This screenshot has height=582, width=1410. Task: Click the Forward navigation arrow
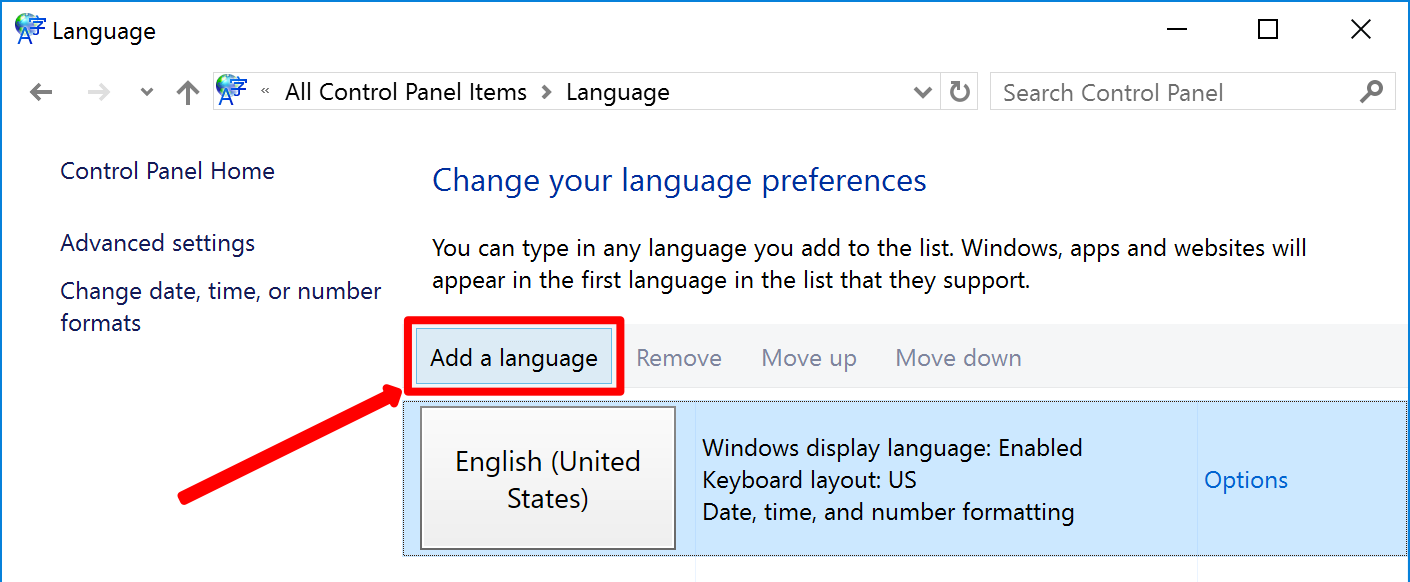98,93
